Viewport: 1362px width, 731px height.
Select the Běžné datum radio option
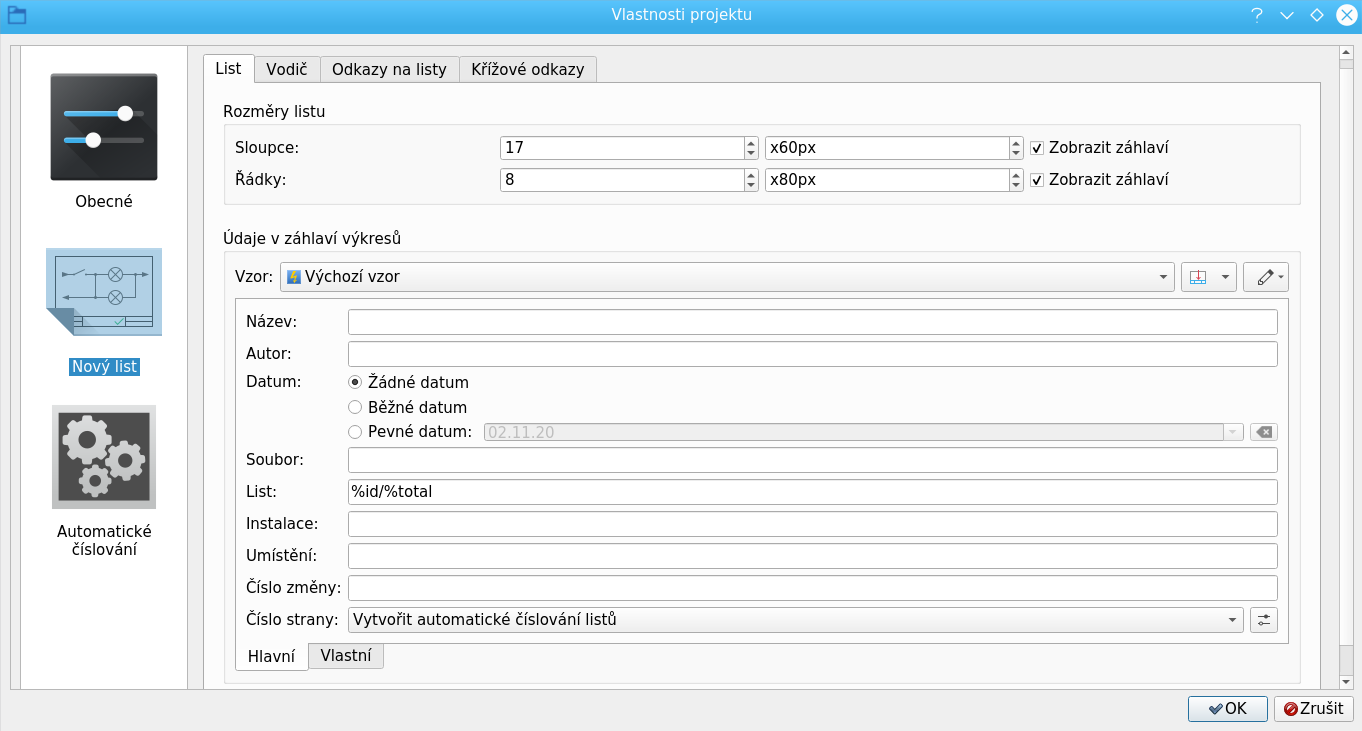click(x=355, y=407)
